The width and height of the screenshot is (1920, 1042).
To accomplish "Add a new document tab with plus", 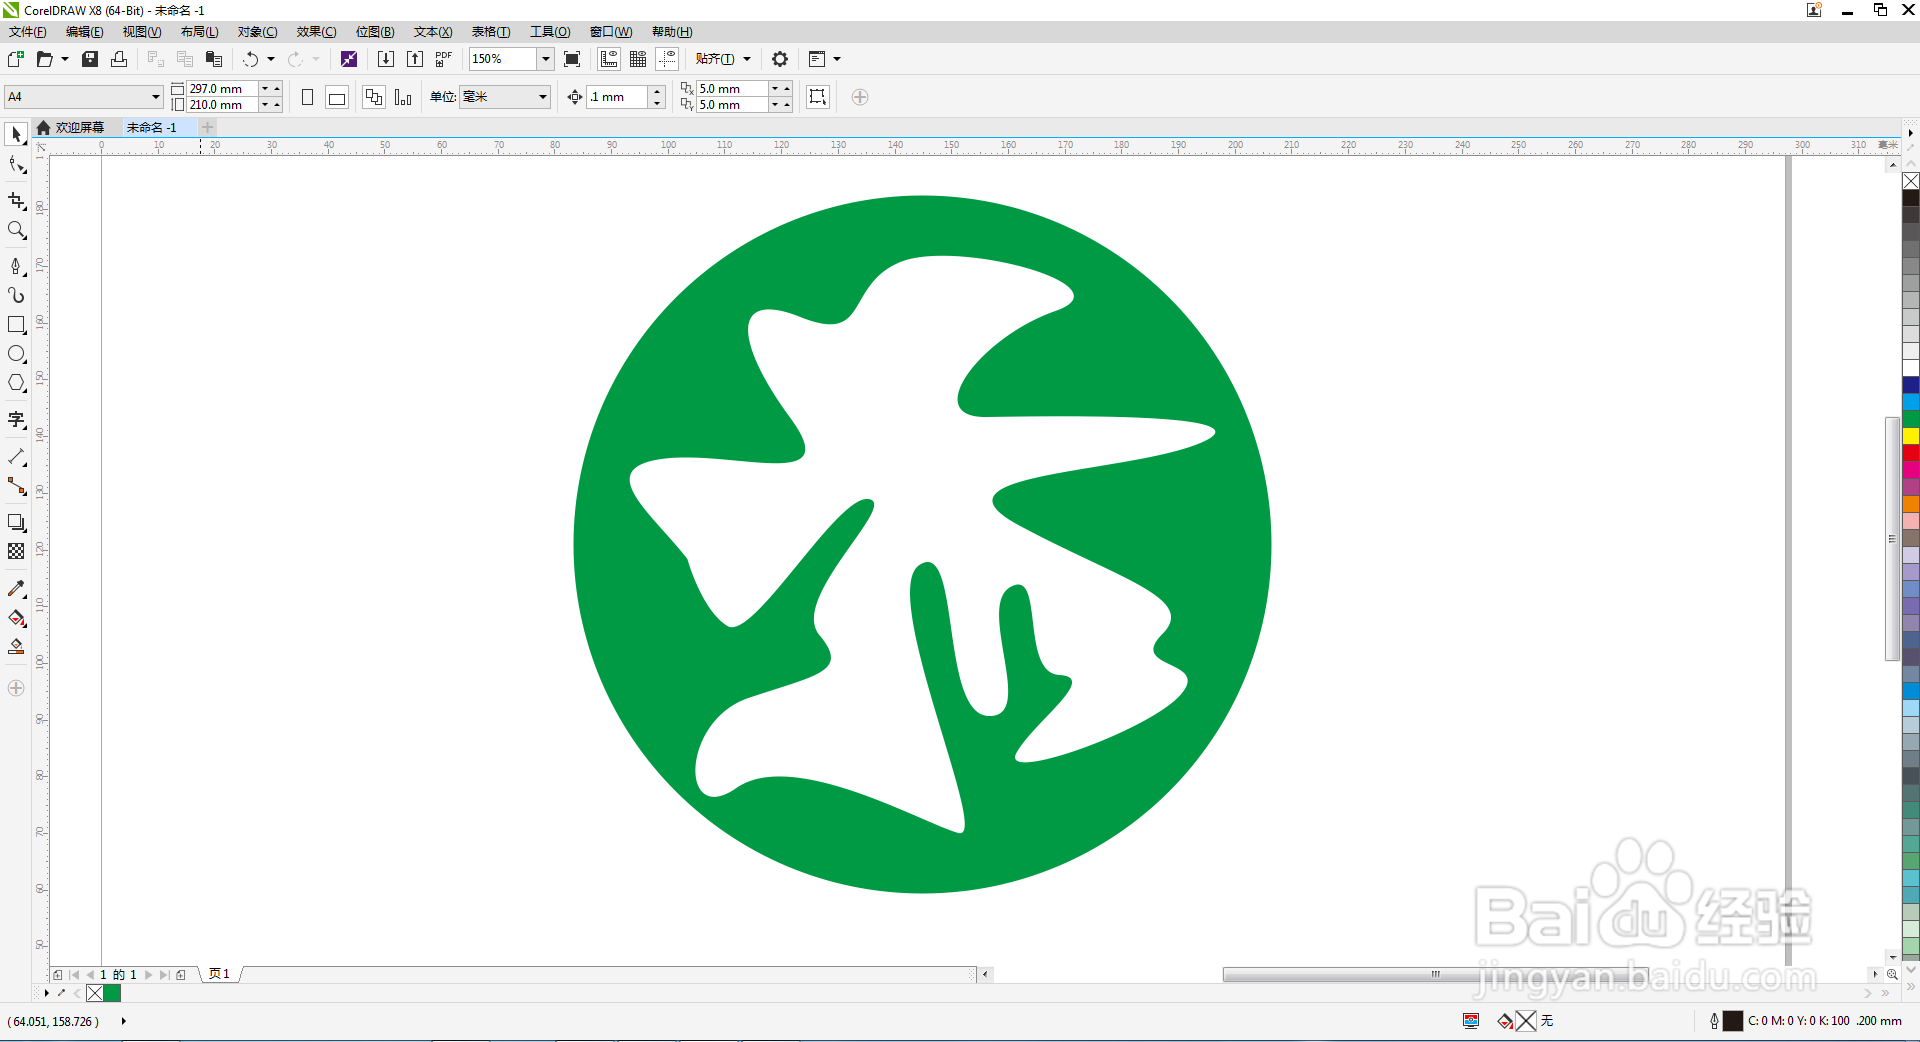I will point(207,127).
